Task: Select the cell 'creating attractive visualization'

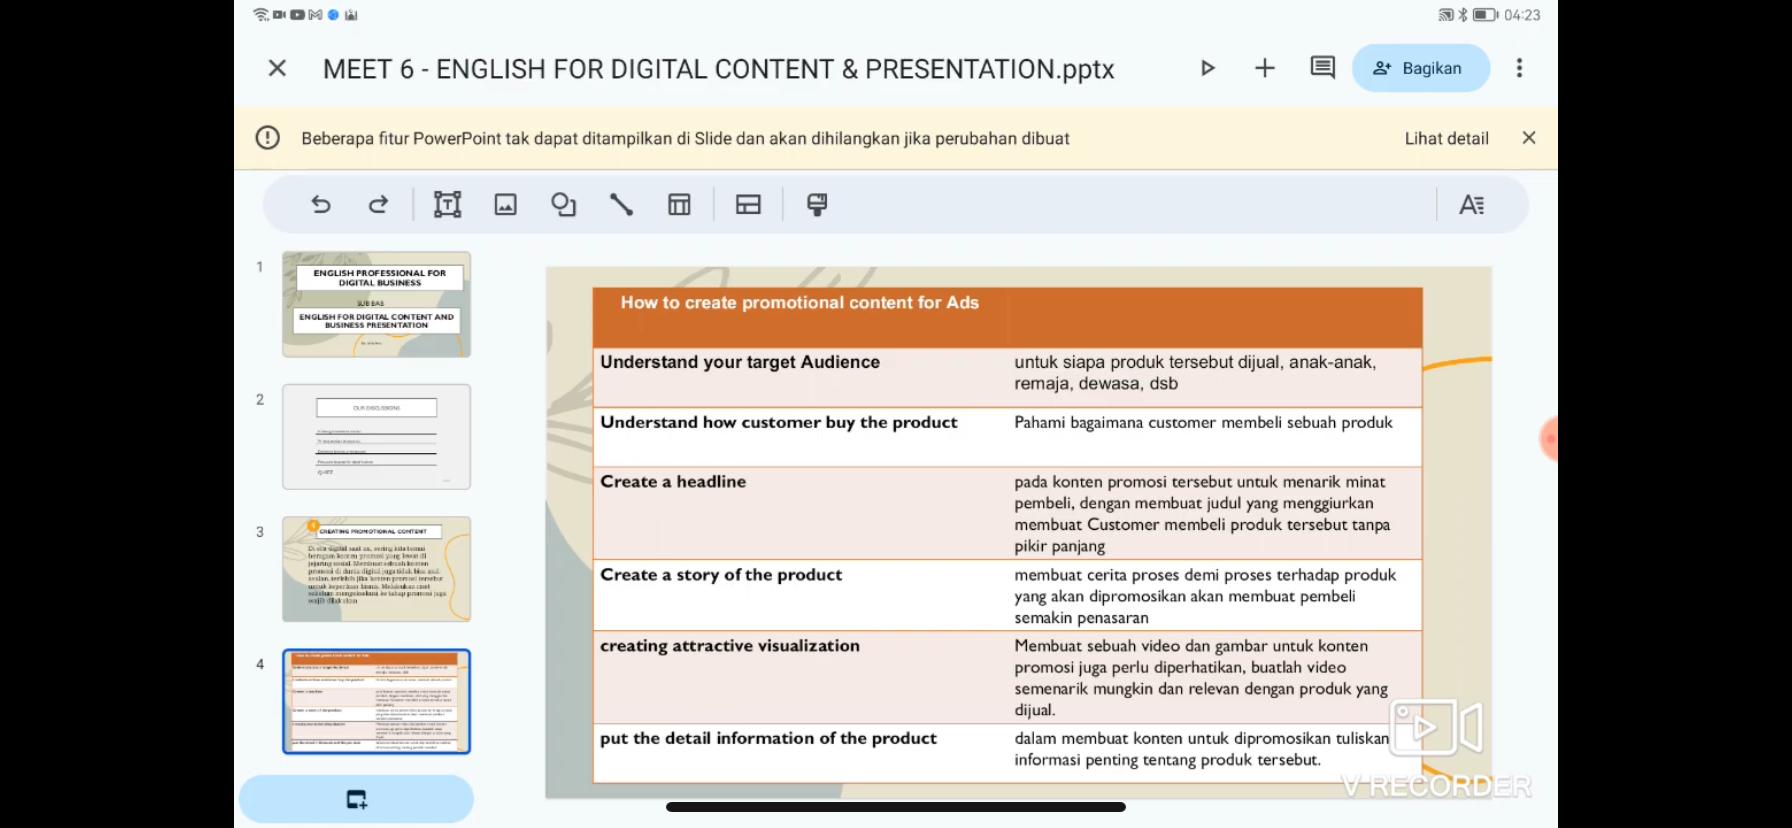Action: [x=800, y=677]
